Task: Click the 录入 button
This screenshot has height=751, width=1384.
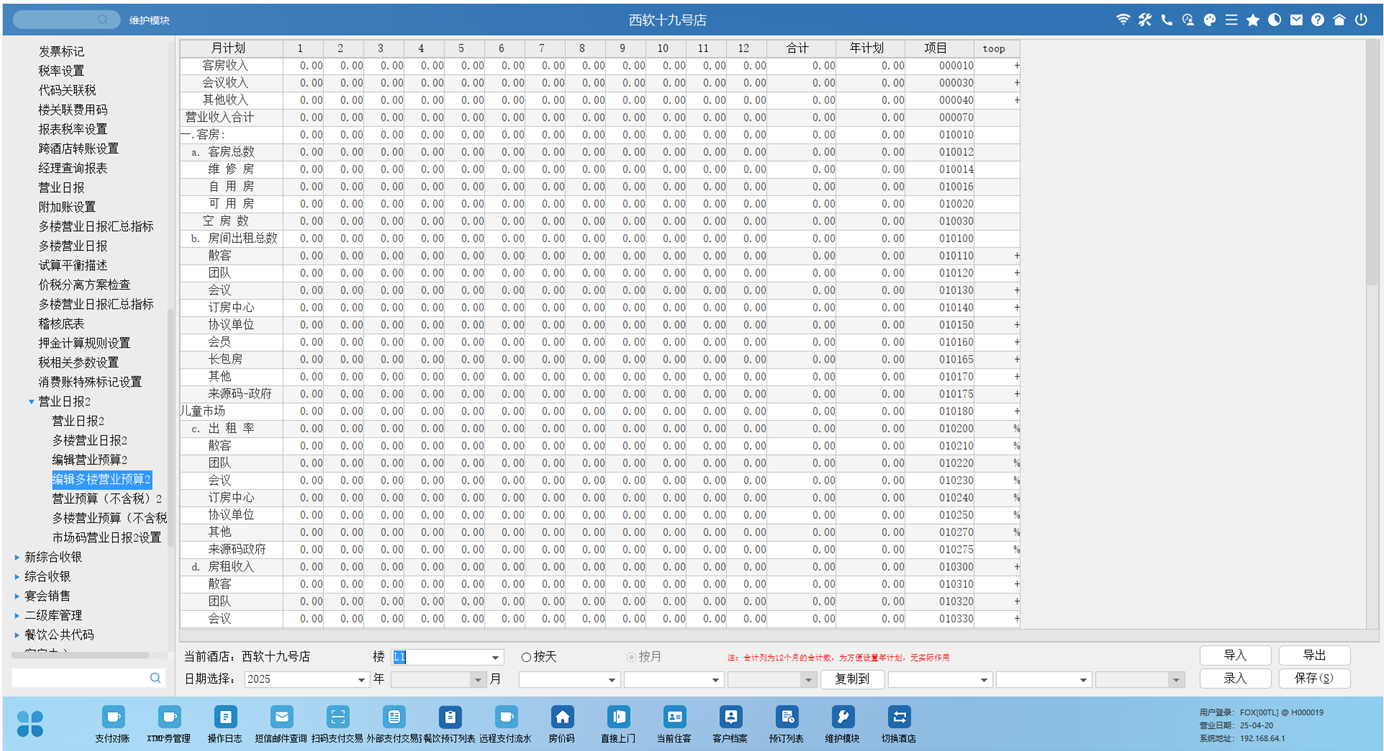Action: click(1235, 679)
